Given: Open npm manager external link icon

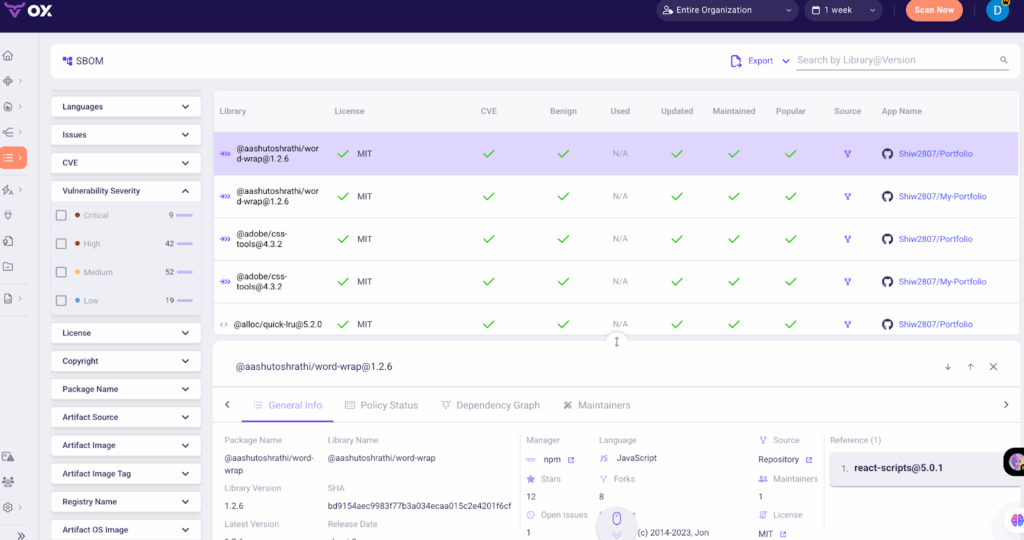Looking at the screenshot, I should pyautogui.click(x=571, y=460).
